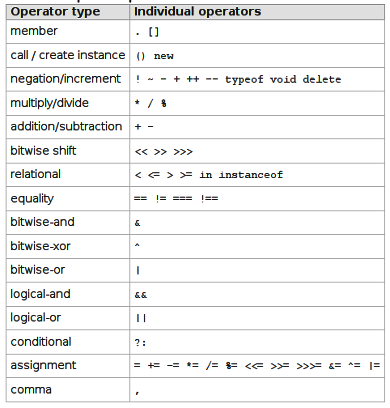Select the 'conditional' row label
Image resolution: width=390 pixels, height=408 pixels.
(x=41, y=342)
